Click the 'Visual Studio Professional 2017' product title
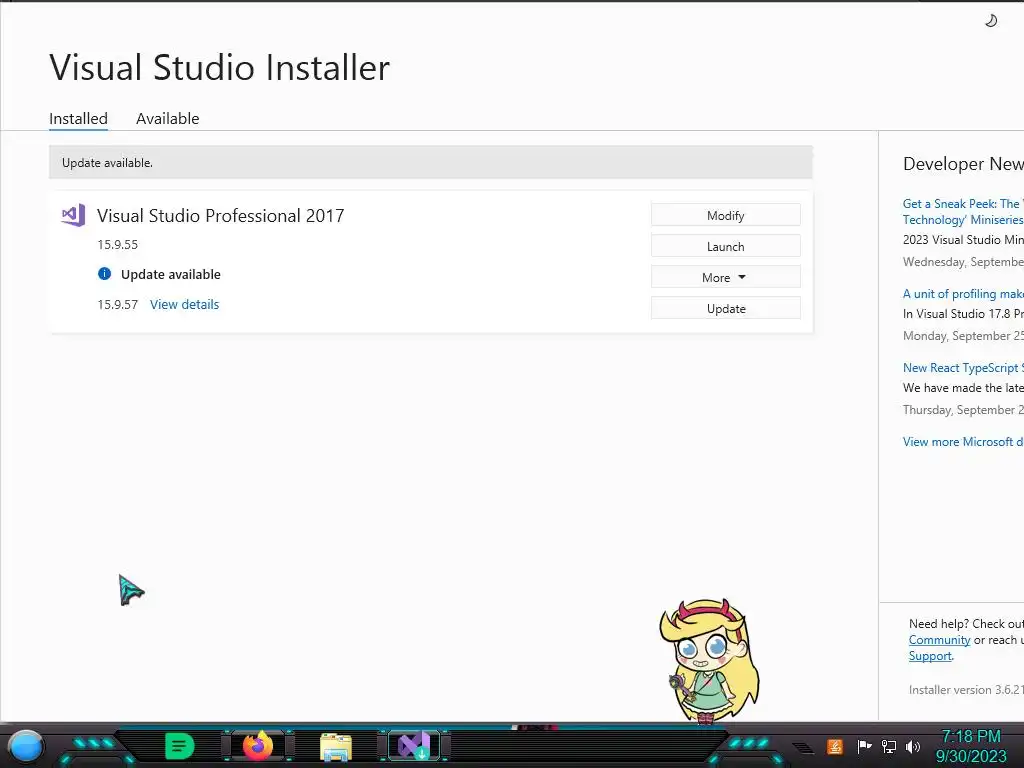The width and height of the screenshot is (1024, 768). 221,216
